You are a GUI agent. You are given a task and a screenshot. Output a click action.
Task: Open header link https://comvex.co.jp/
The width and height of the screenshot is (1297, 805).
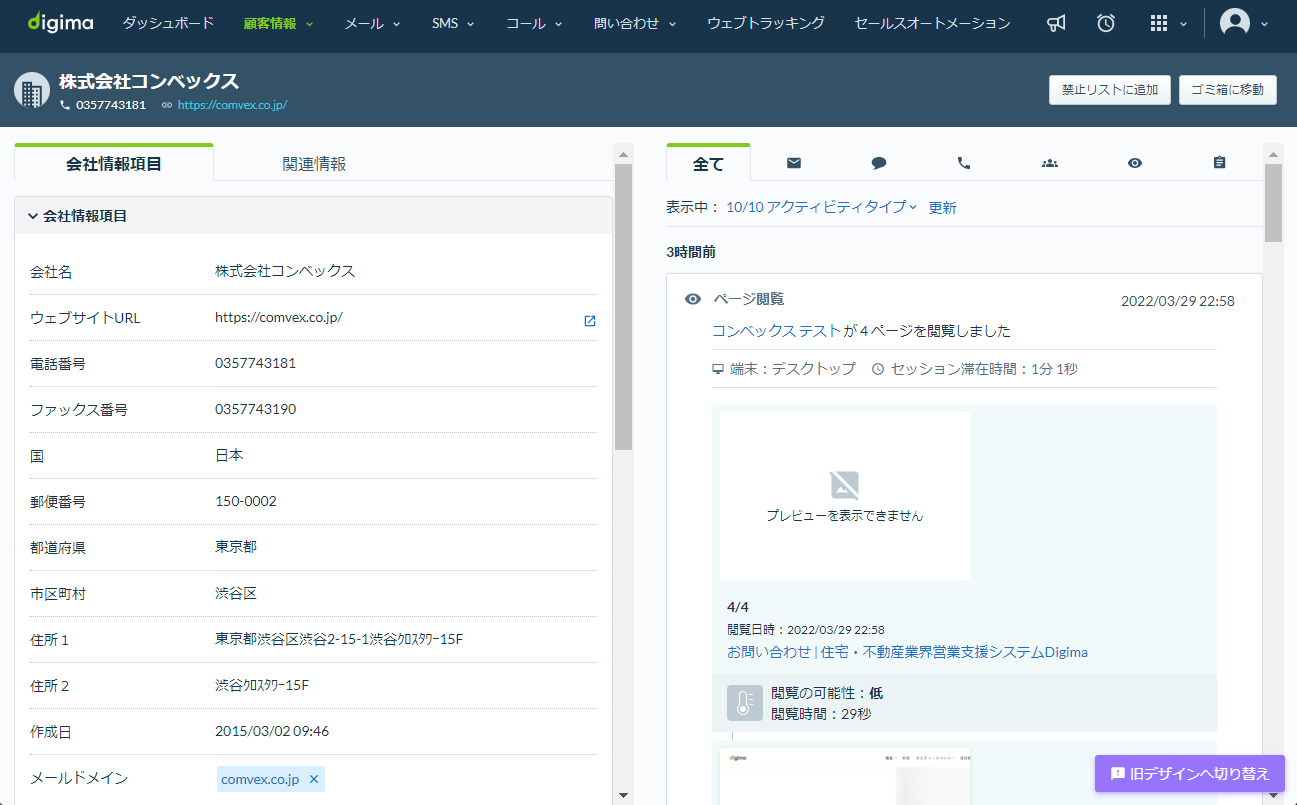click(x=232, y=104)
